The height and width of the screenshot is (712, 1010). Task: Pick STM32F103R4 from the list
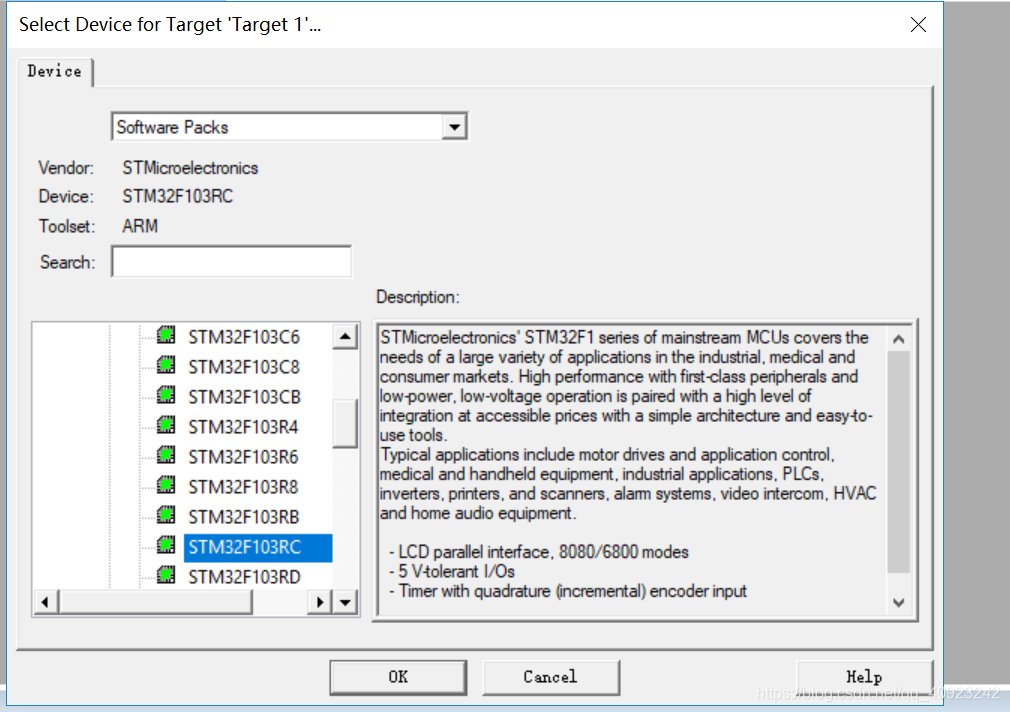tap(243, 427)
